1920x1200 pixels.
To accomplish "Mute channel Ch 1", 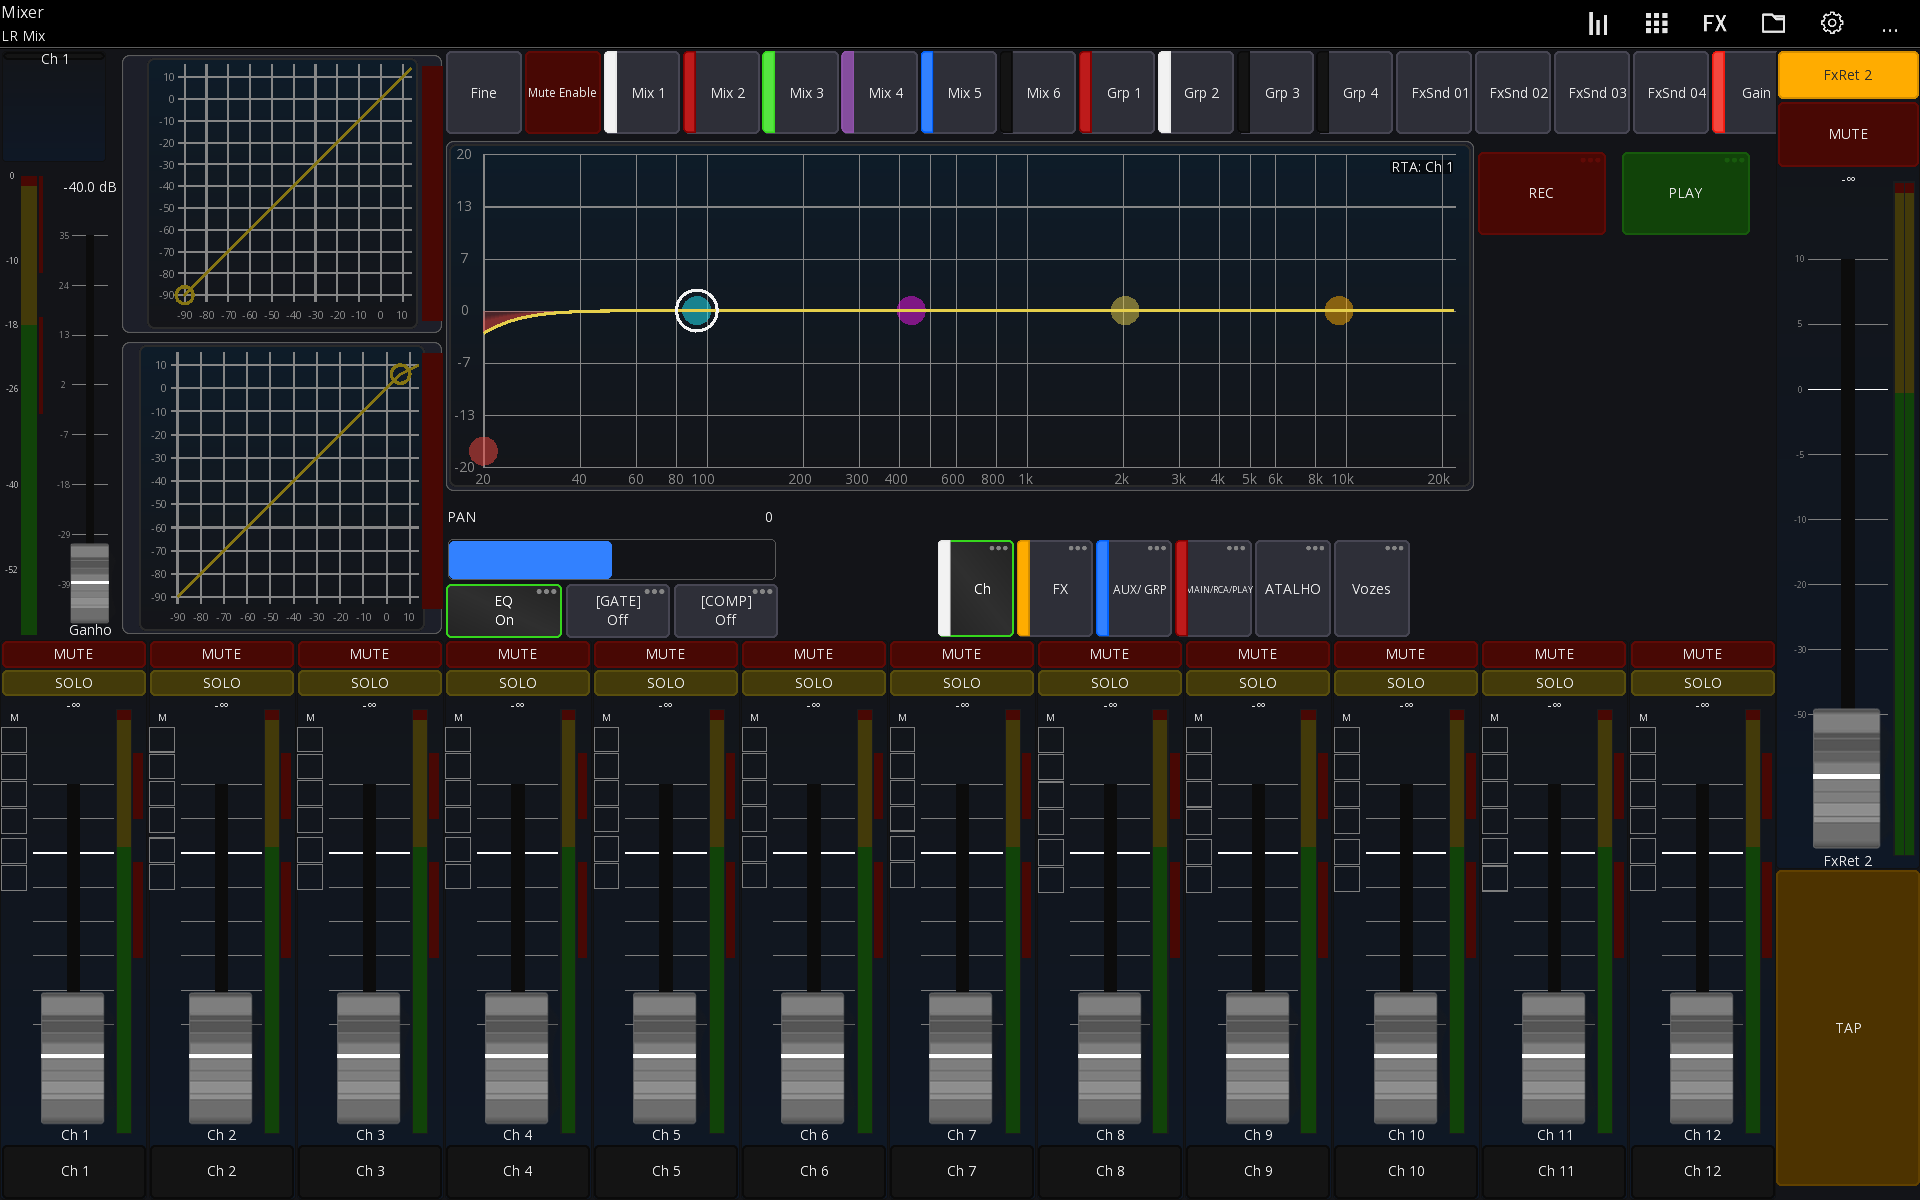I will tap(74, 654).
